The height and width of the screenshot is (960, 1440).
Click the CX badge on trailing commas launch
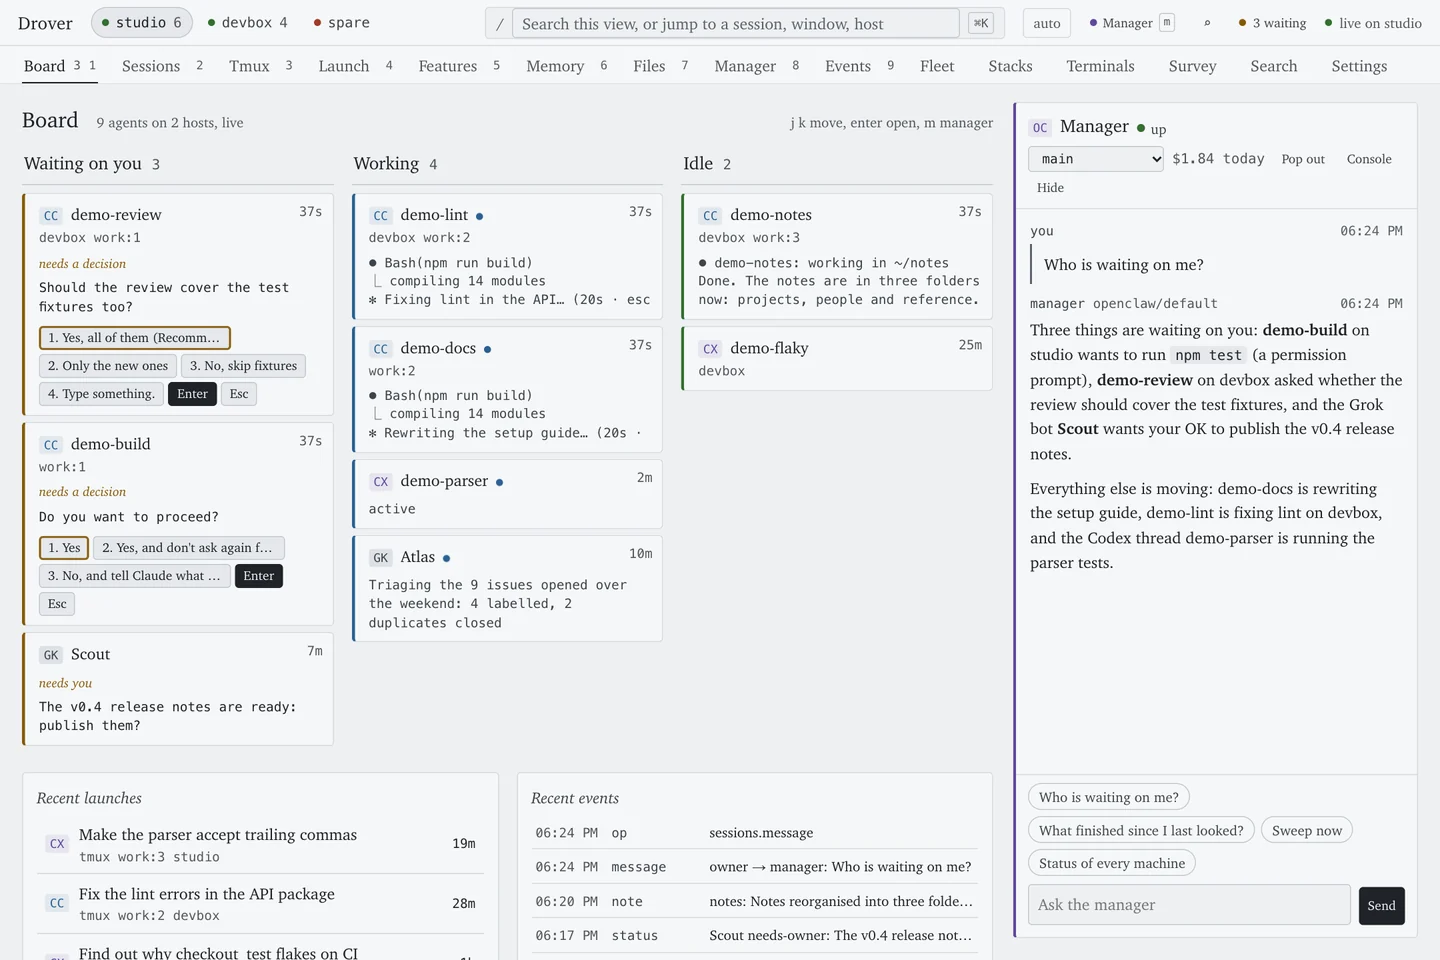pyautogui.click(x=57, y=844)
